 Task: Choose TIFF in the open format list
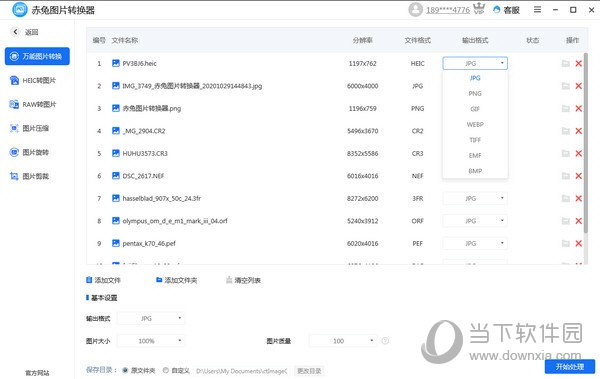pyautogui.click(x=475, y=140)
